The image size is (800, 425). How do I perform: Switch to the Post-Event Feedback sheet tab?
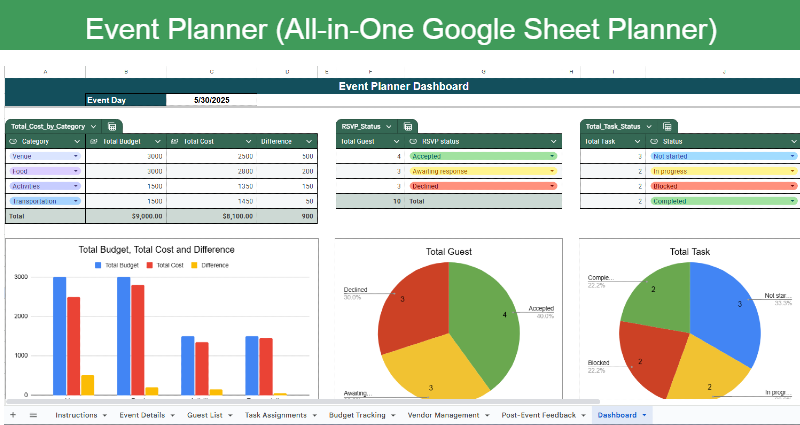[x=538, y=415]
